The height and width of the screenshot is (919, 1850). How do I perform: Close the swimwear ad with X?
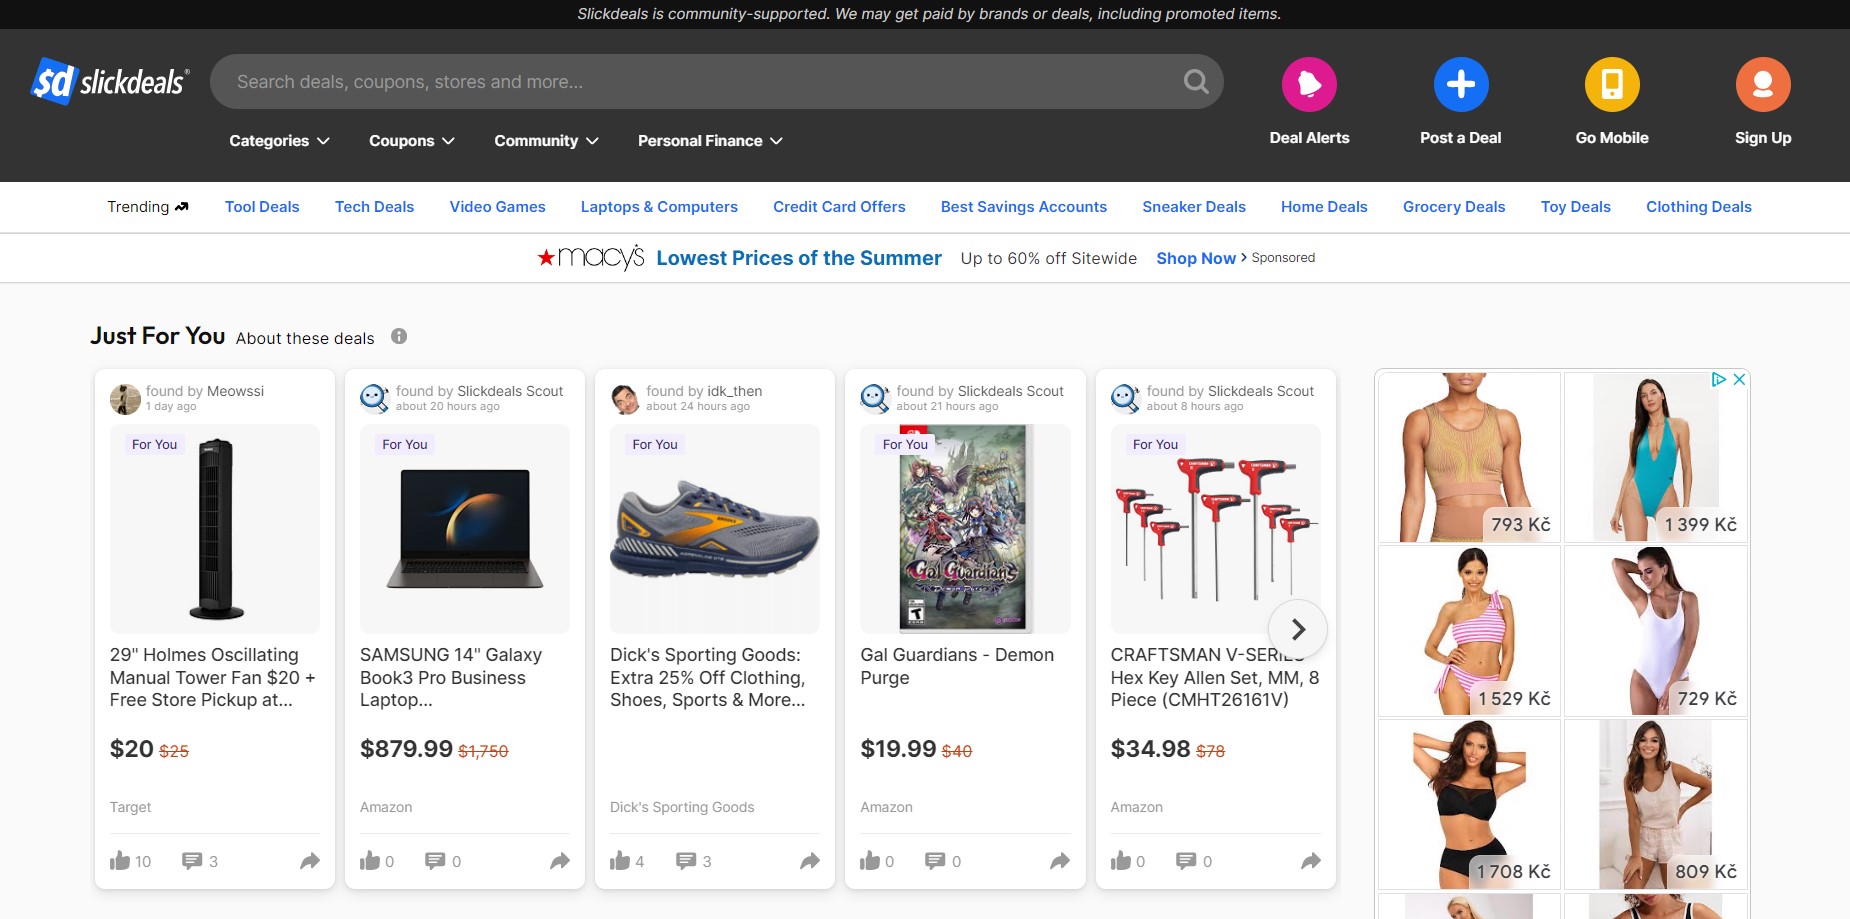pos(1739,379)
